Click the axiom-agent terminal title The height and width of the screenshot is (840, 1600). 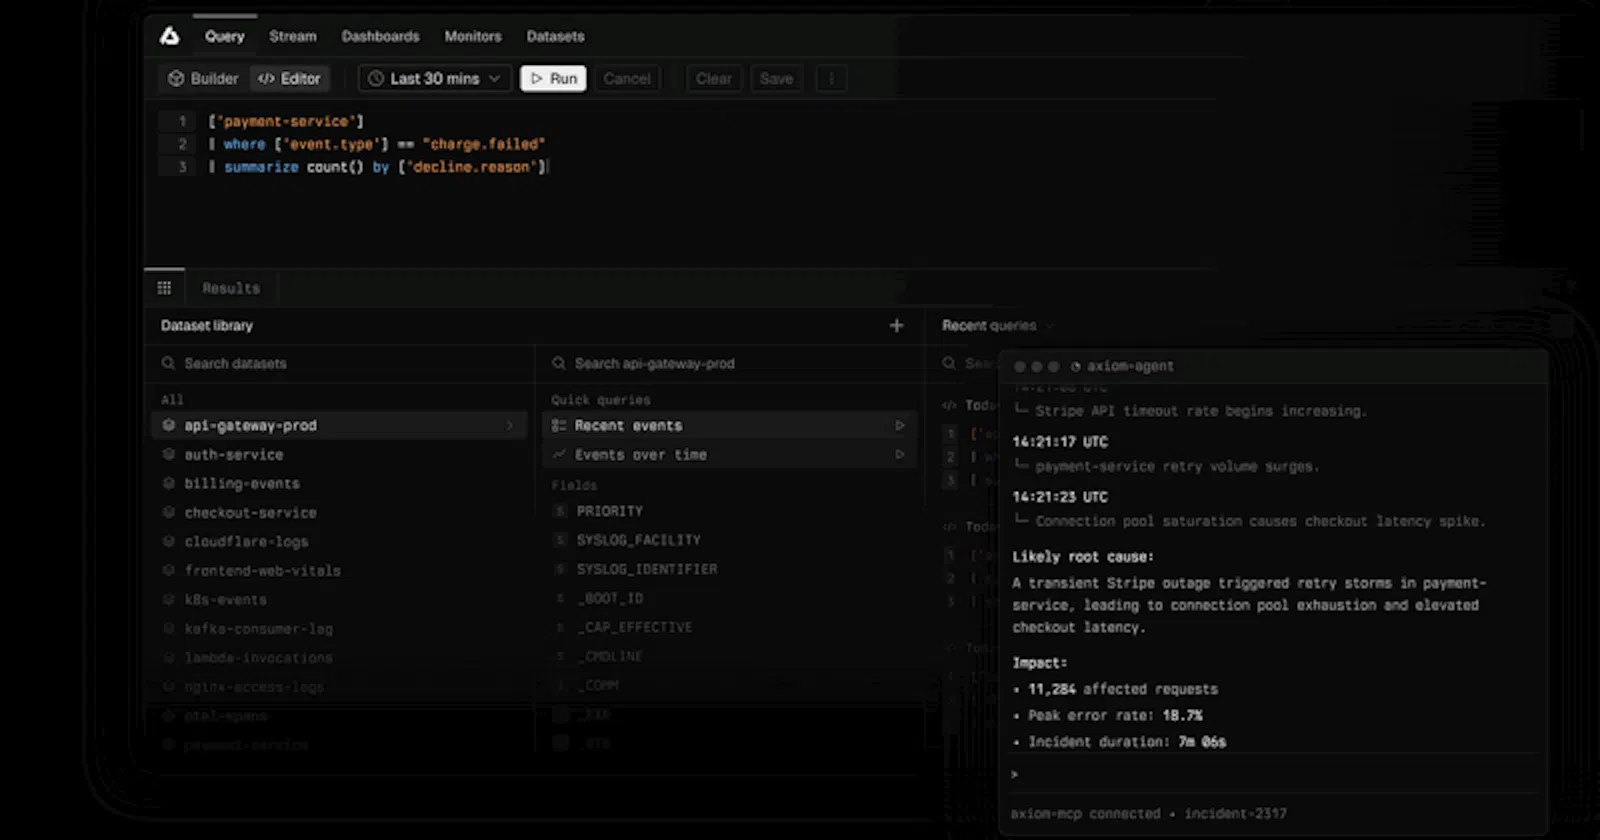click(1130, 366)
